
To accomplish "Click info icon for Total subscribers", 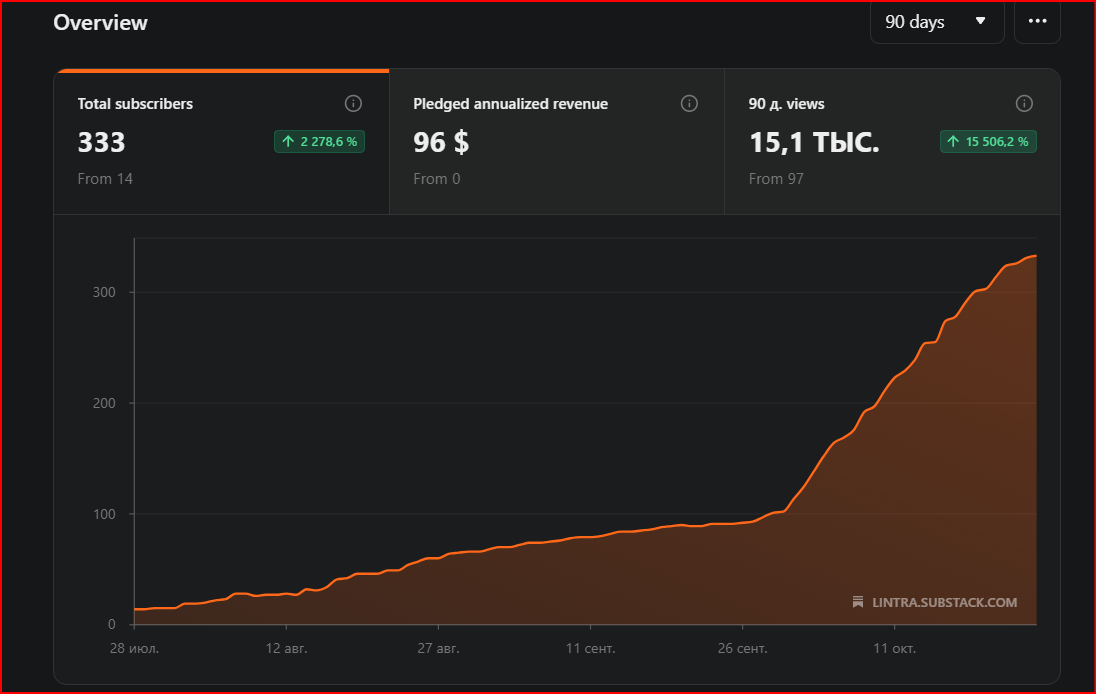I will point(353,103).
